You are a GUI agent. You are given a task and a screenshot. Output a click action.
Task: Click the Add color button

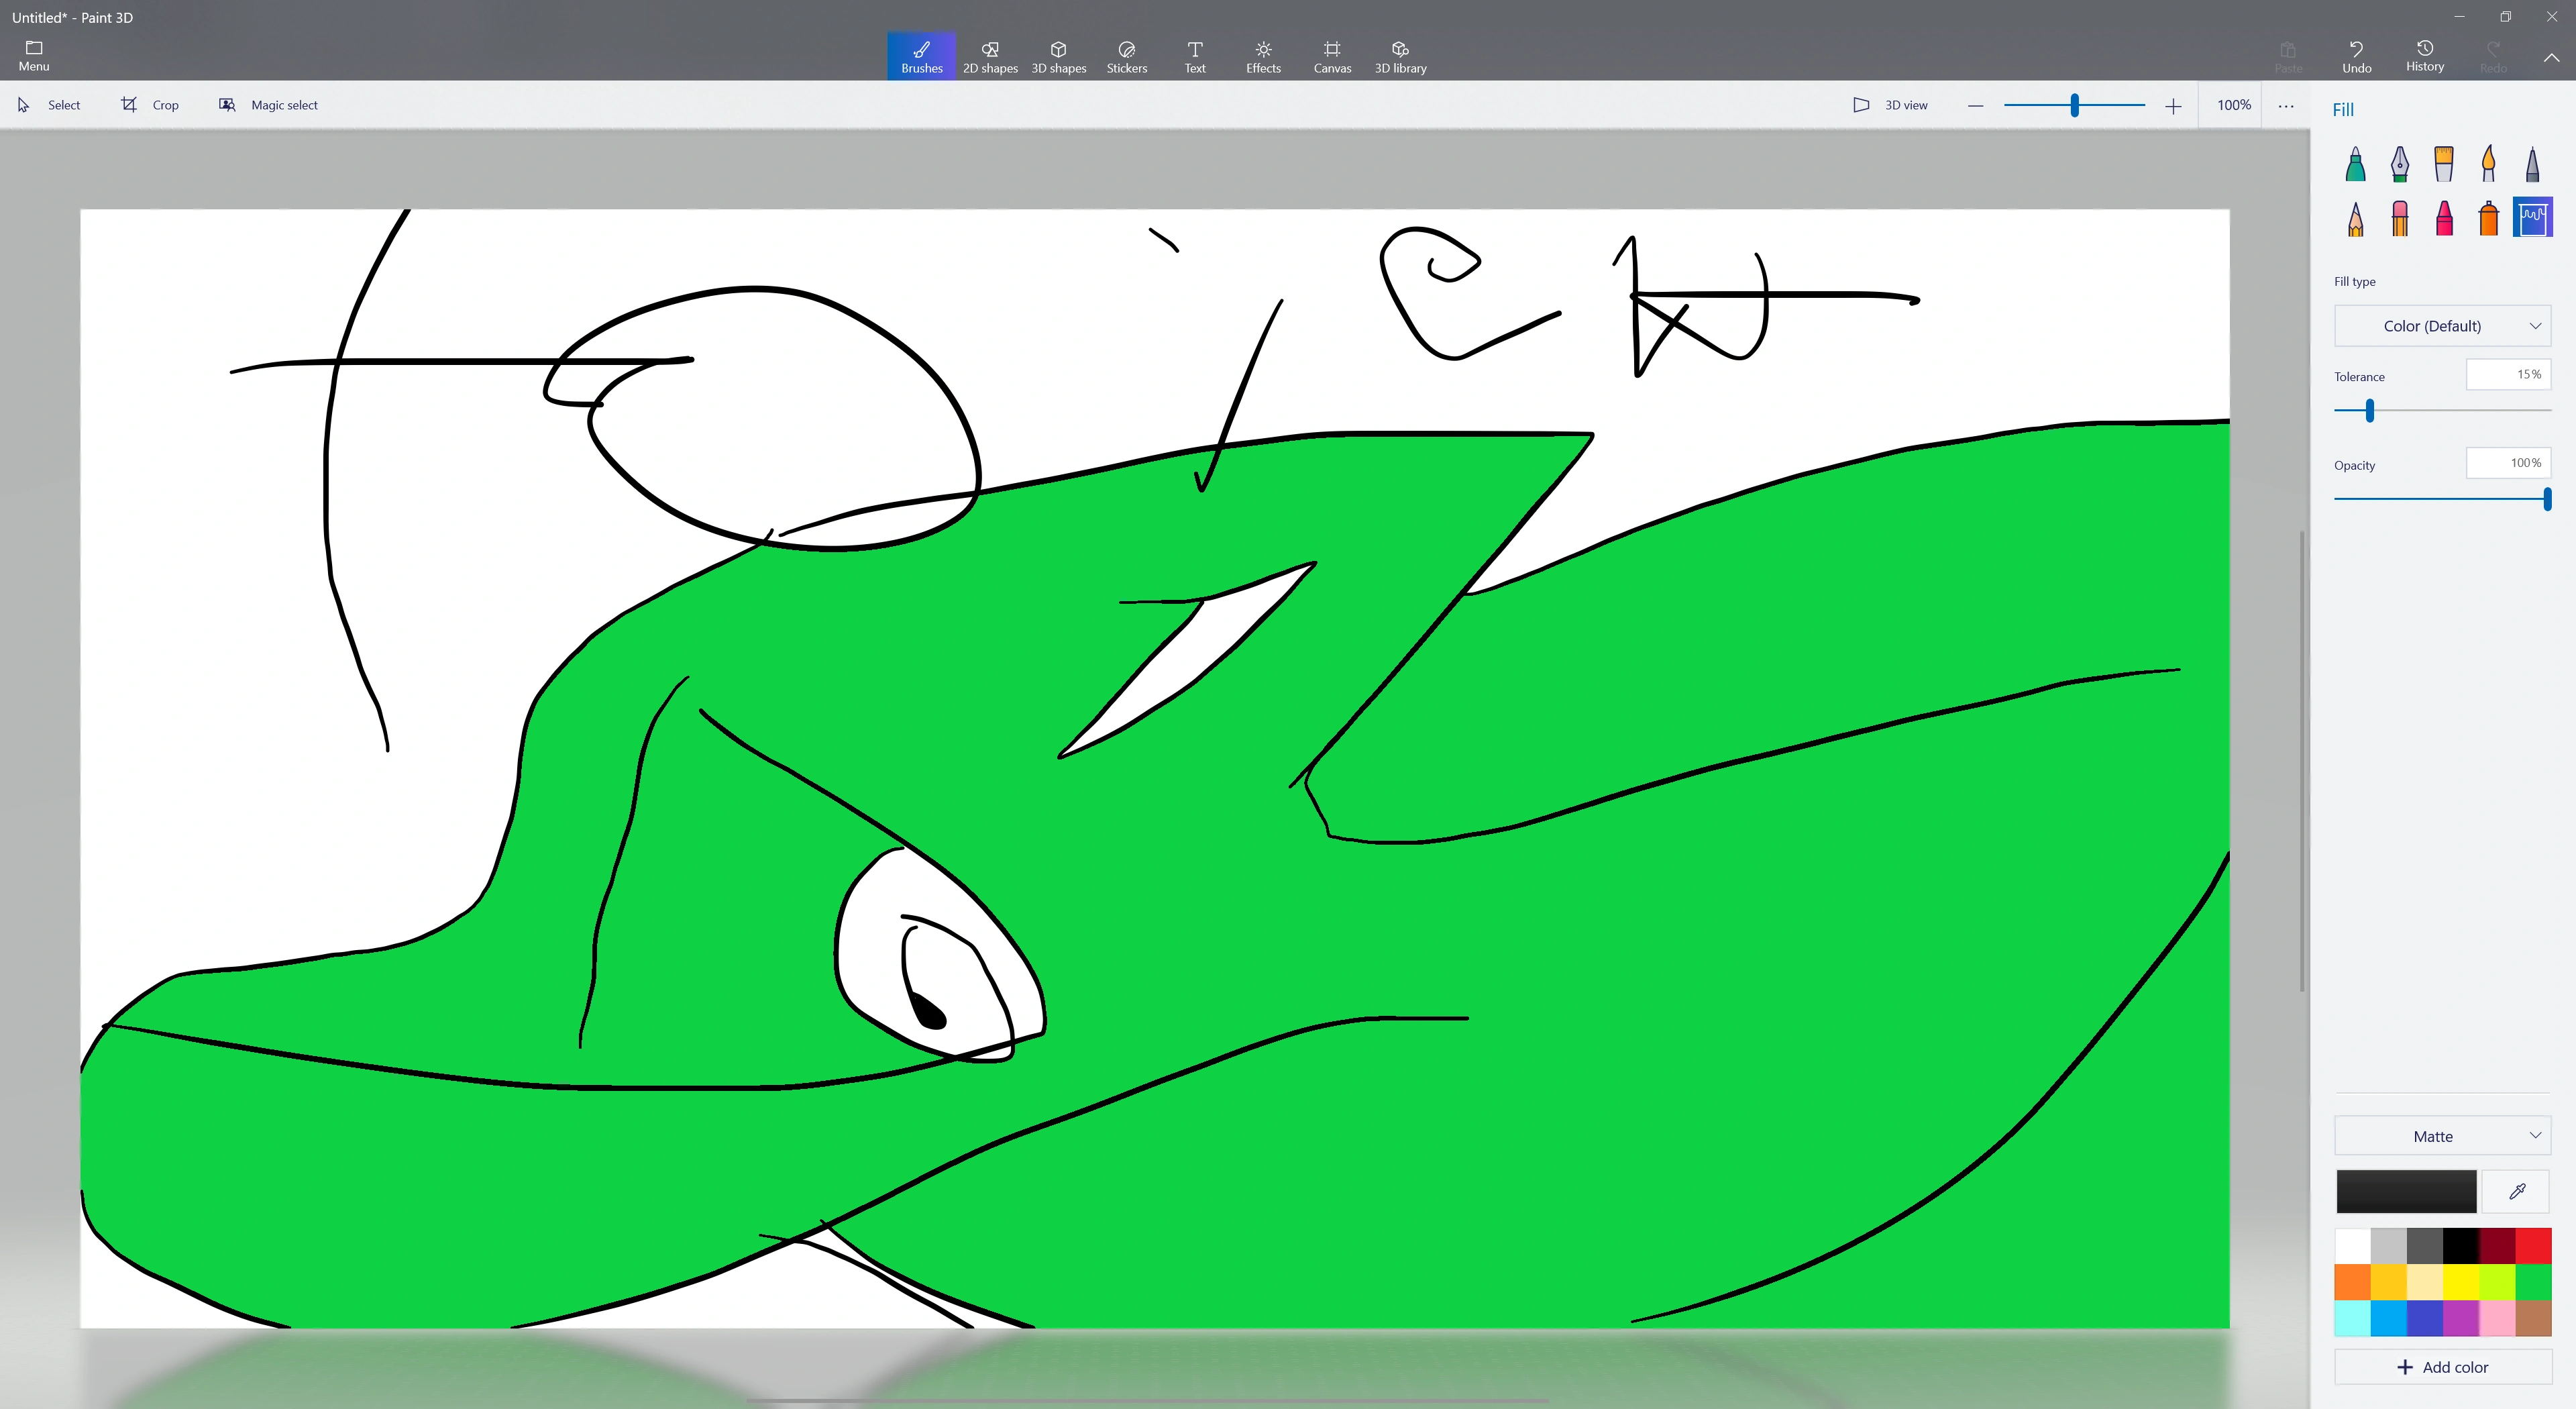point(2441,1367)
